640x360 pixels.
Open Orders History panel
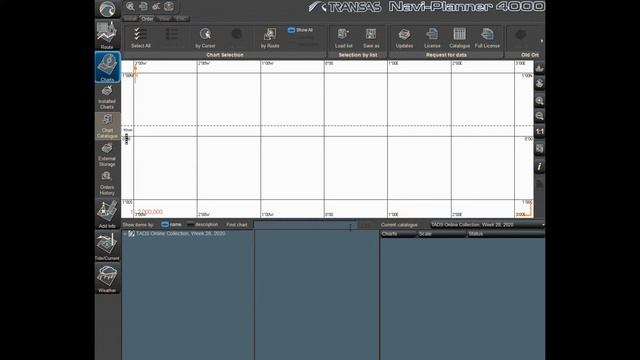point(107,183)
